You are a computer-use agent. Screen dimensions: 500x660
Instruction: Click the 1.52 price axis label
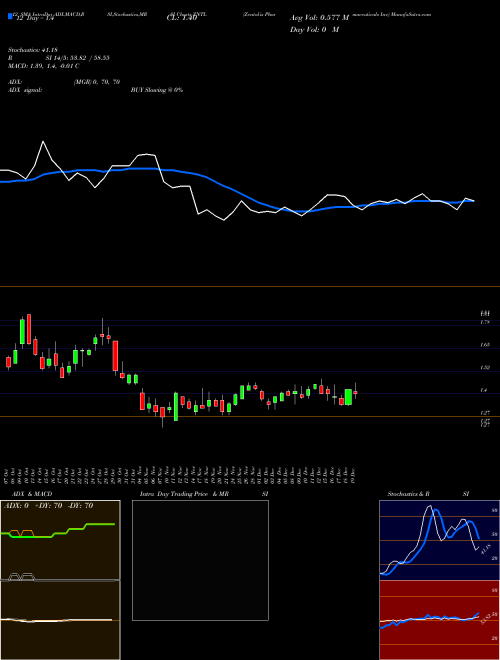tap(485, 367)
